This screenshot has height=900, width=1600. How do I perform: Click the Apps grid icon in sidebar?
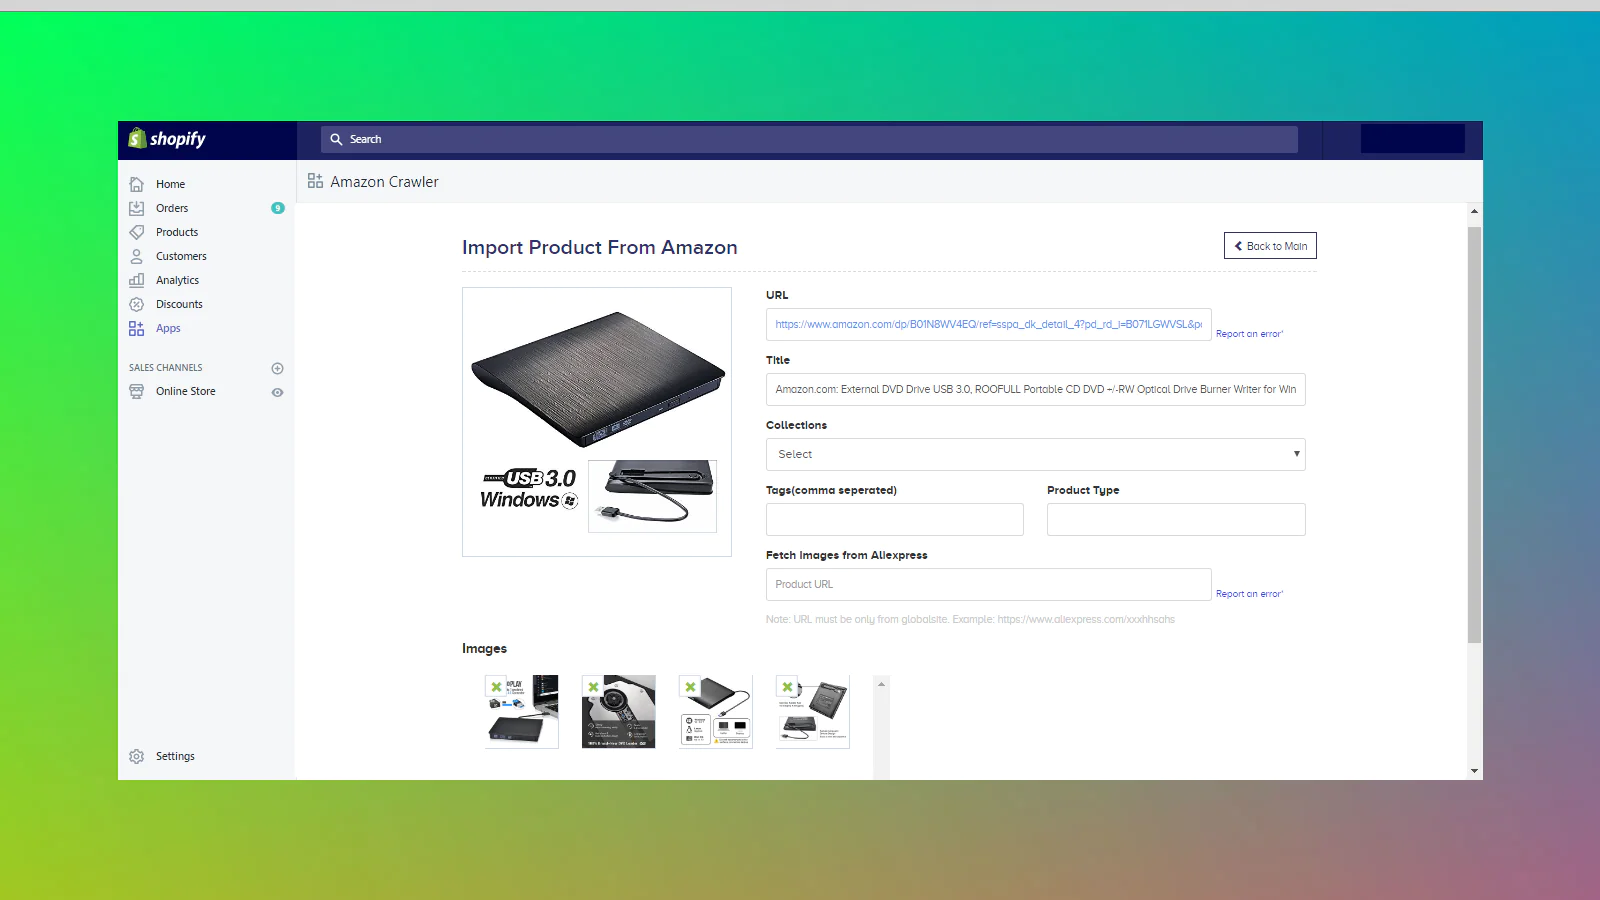(x=137, y=328)
